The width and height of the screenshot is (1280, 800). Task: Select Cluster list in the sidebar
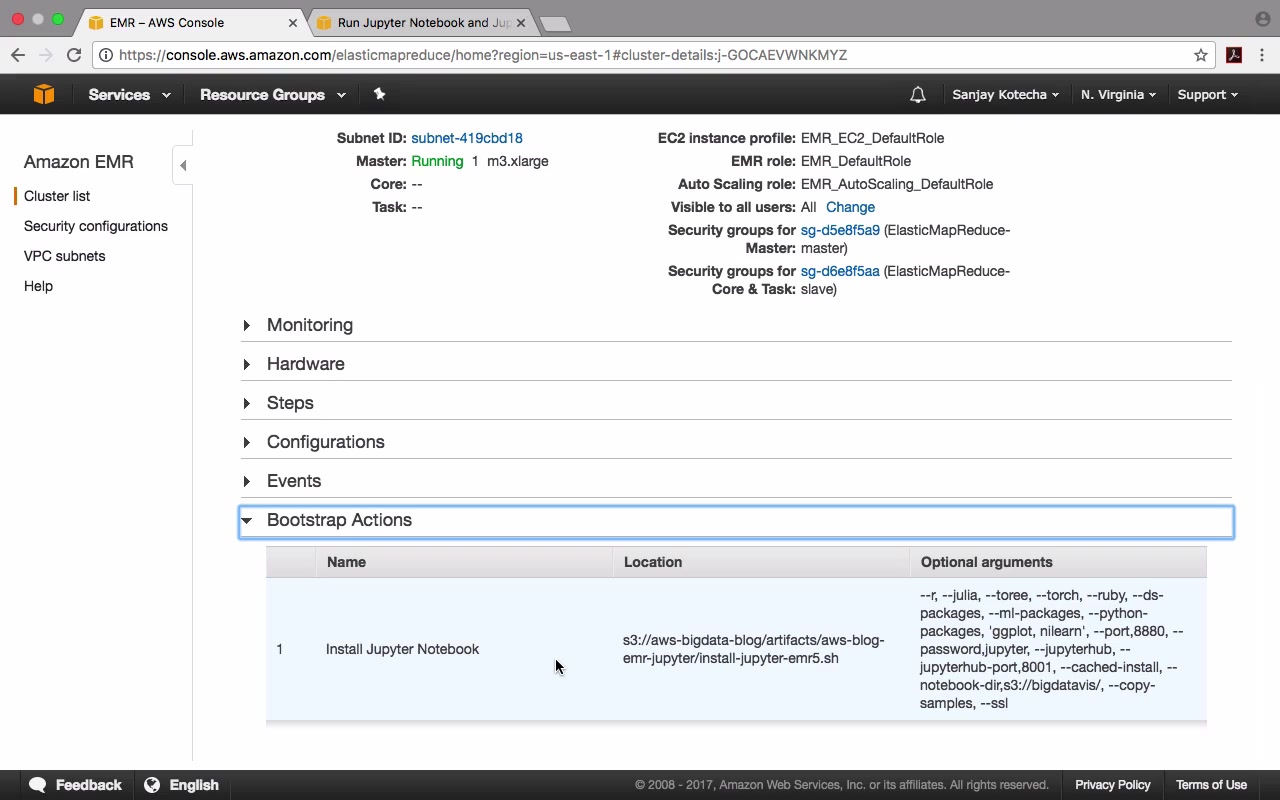click(x=57, y=196)
